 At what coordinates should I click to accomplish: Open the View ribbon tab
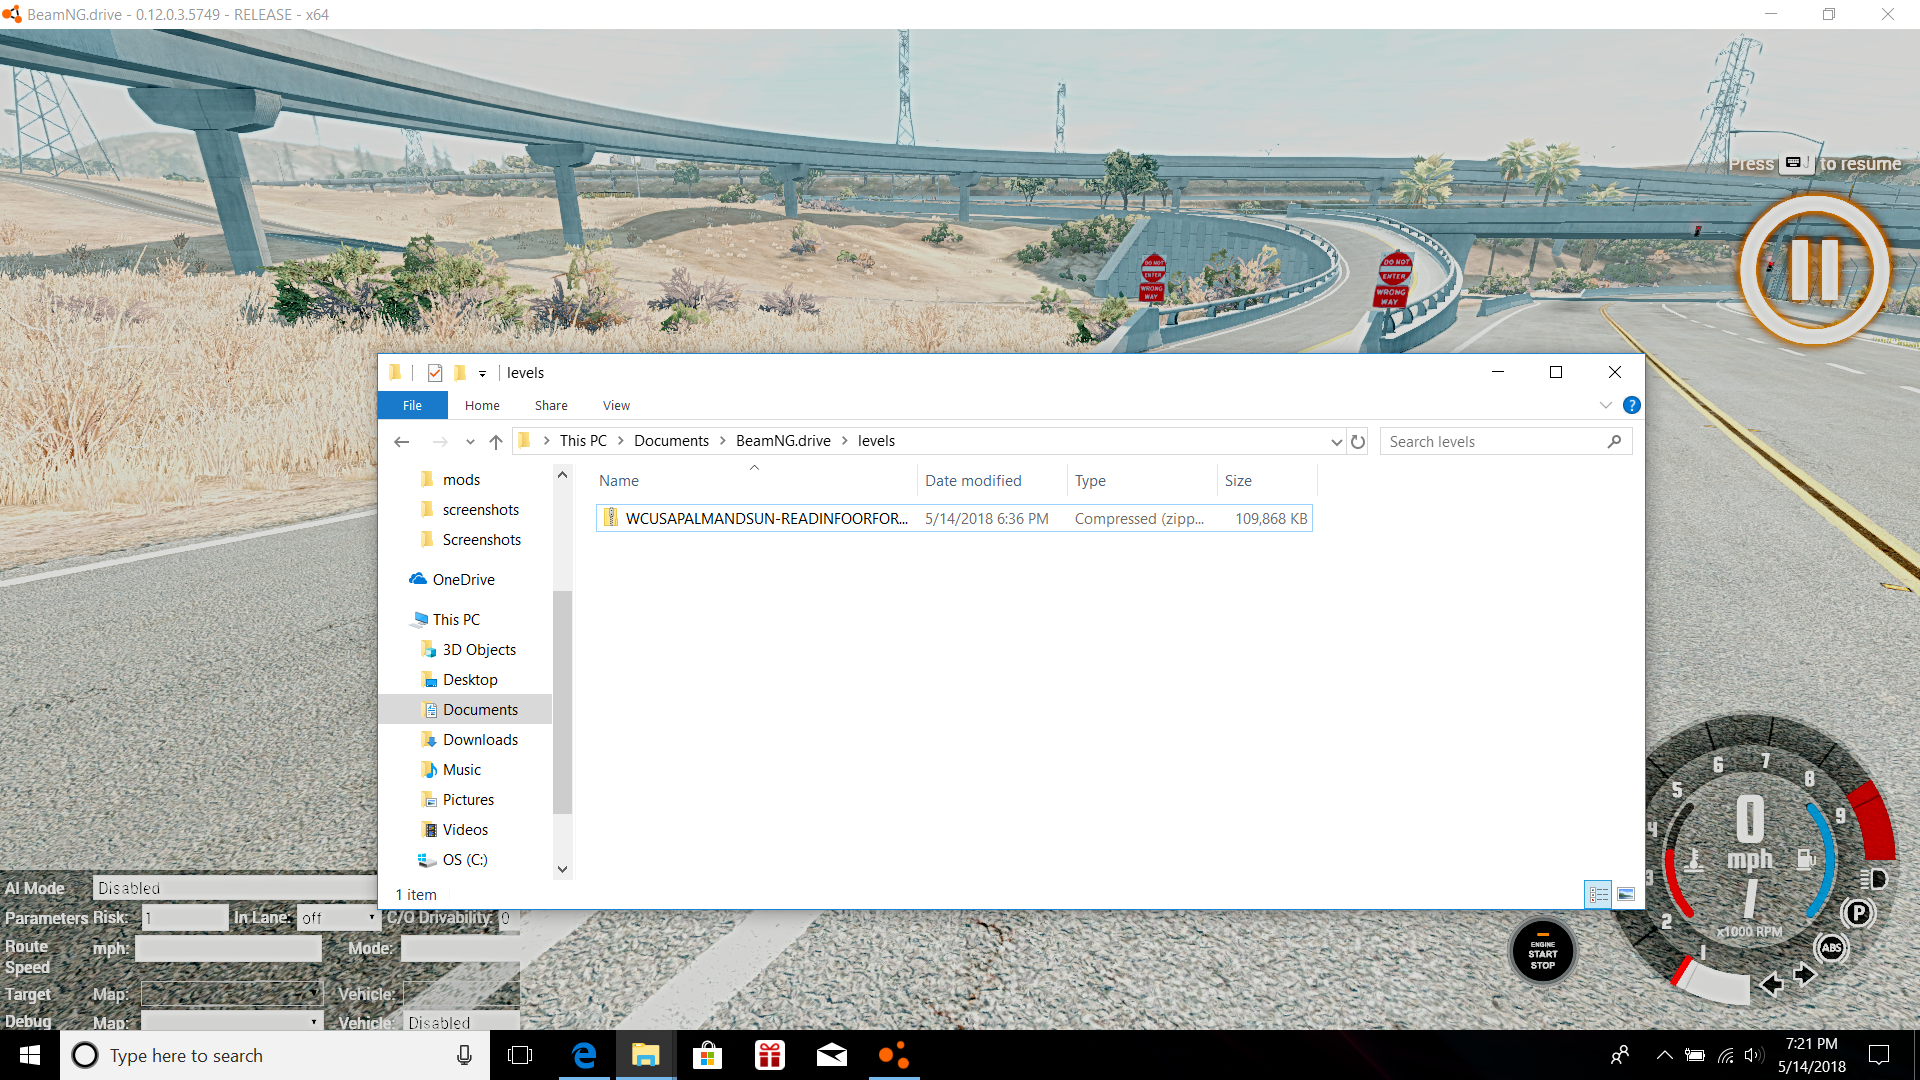(x=616, y=405)
